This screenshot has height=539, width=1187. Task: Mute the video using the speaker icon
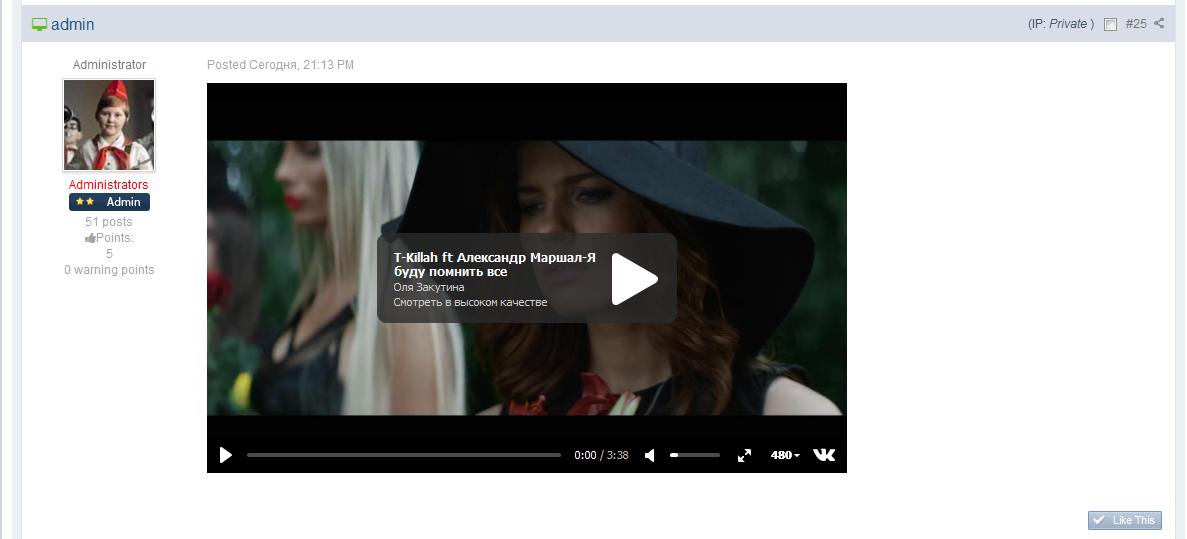click(x=650, y=456)
